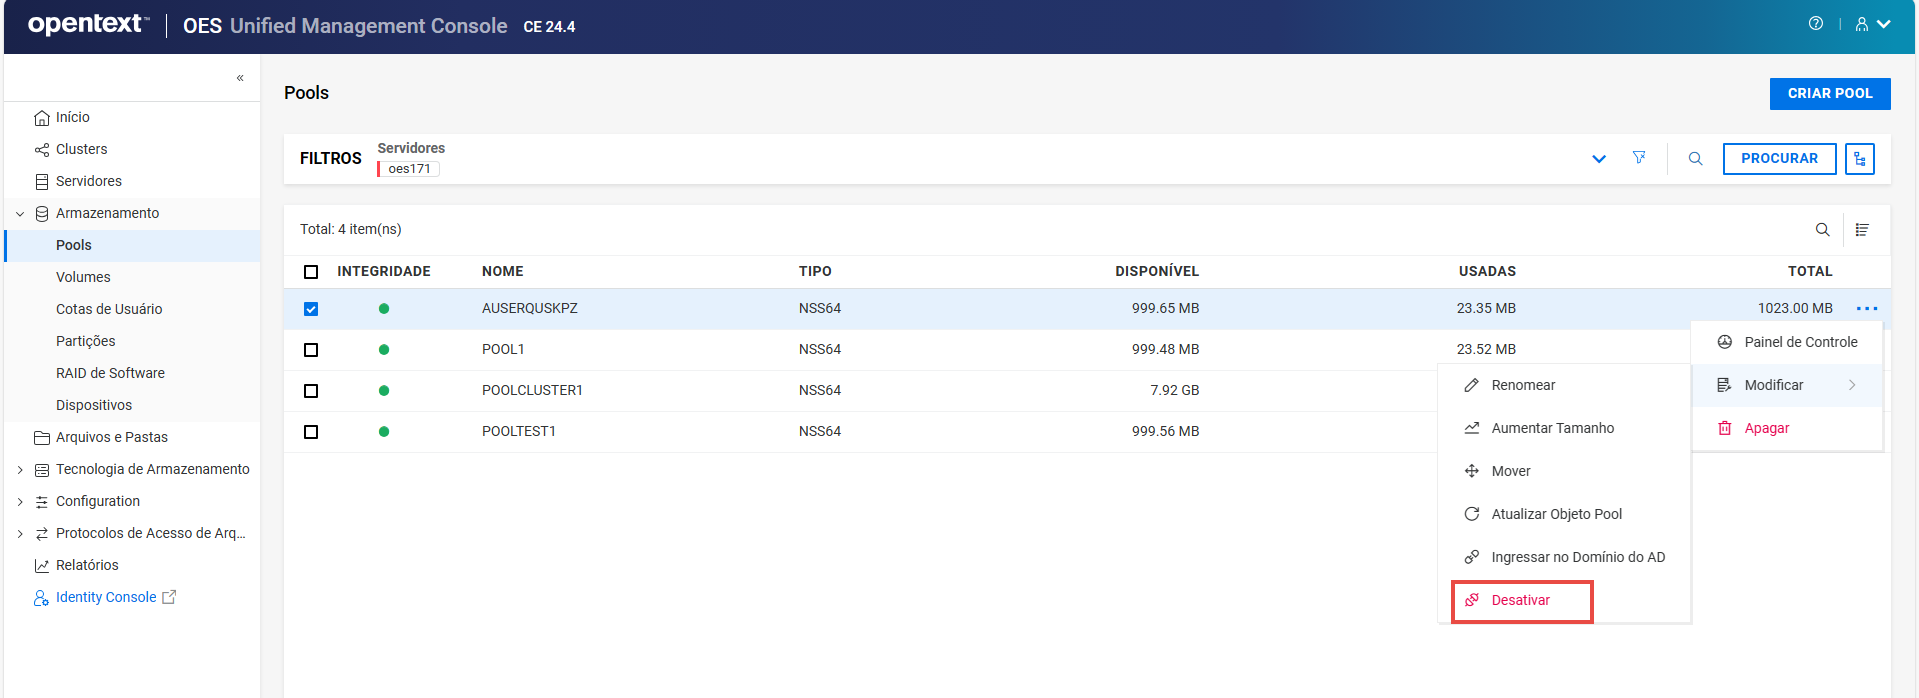Click the table search magnifier icon
The image size is (1919, 698).
tap(1822, 230)
